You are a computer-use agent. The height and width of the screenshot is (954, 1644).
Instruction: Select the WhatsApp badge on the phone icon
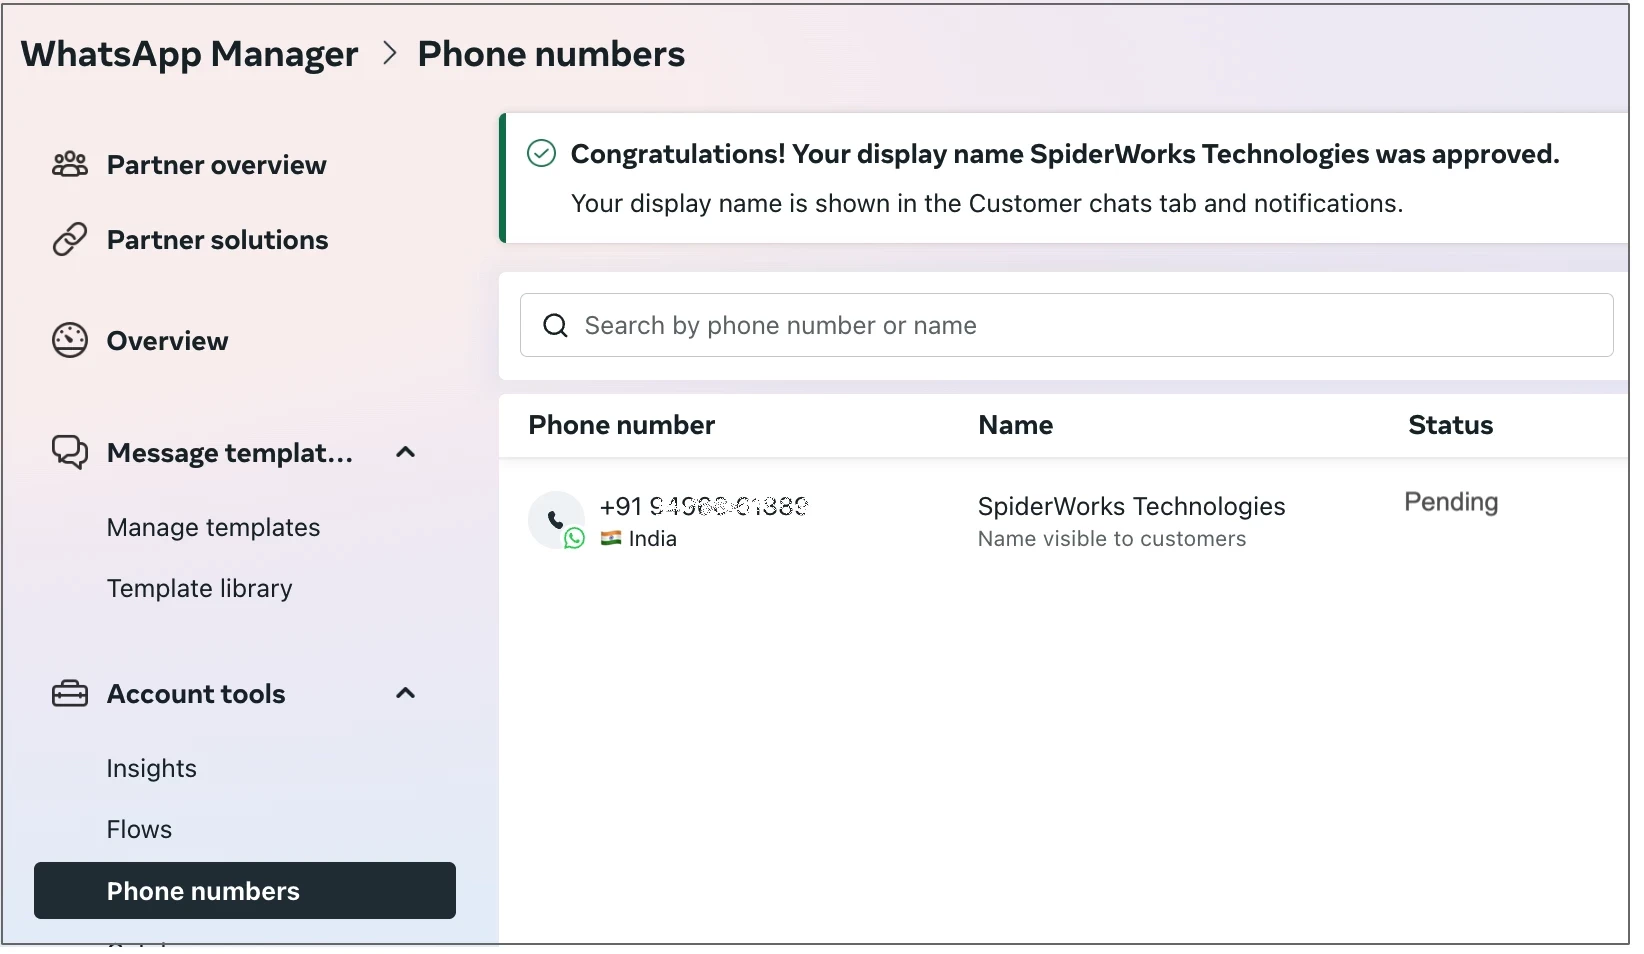point(574,540)
